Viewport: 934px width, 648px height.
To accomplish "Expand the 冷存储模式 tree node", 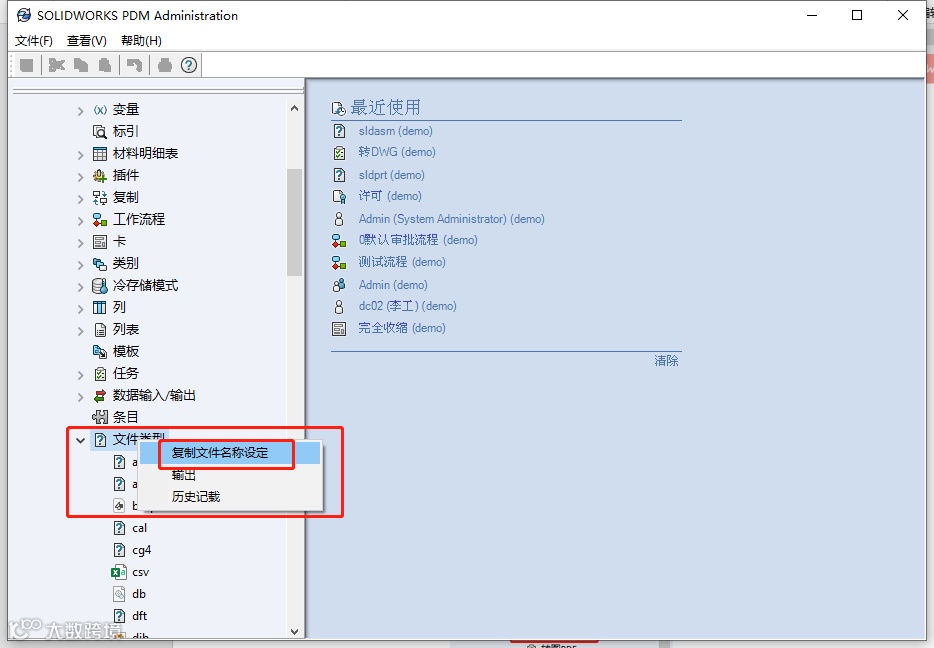I will pos(80,287).
